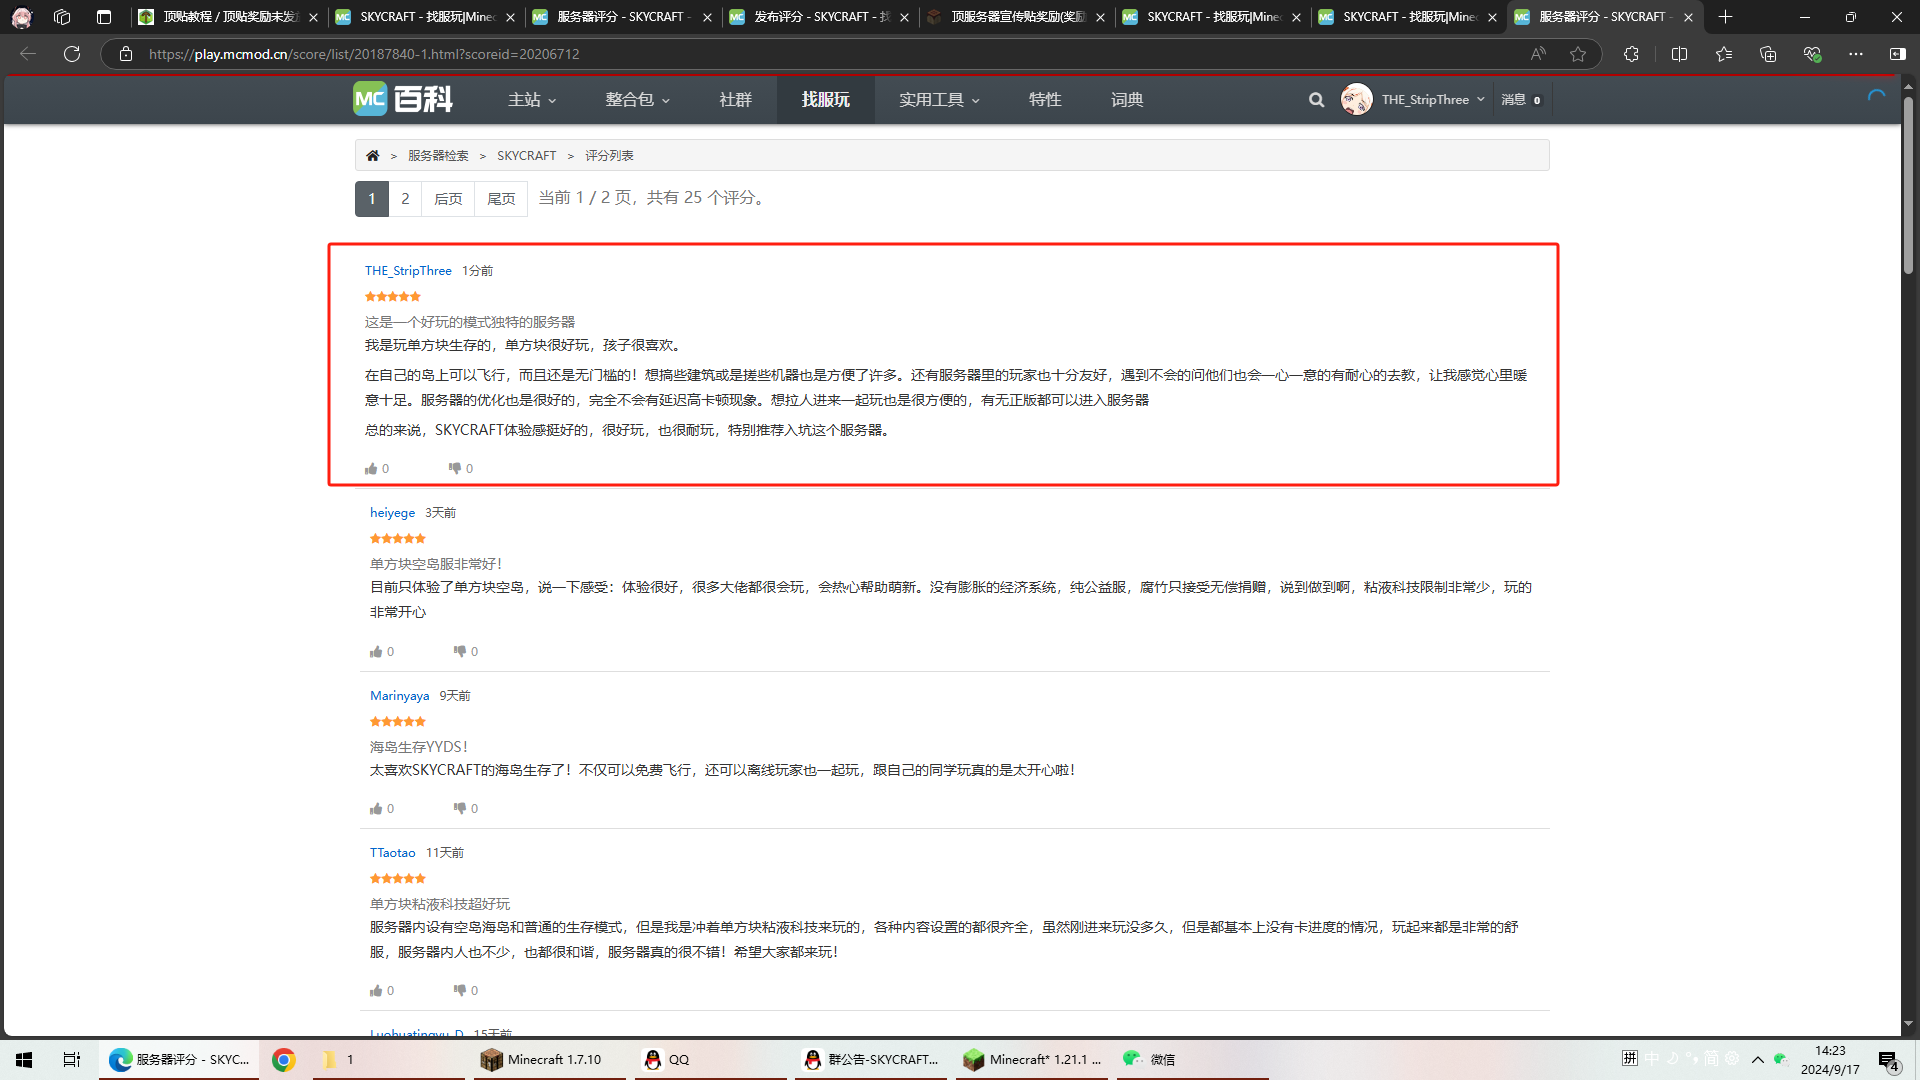This screenshot has height=1080, width=1920.
Task: Open THE_StripThree account dropdown in navbar
Action: click(x=1433, y=100)
